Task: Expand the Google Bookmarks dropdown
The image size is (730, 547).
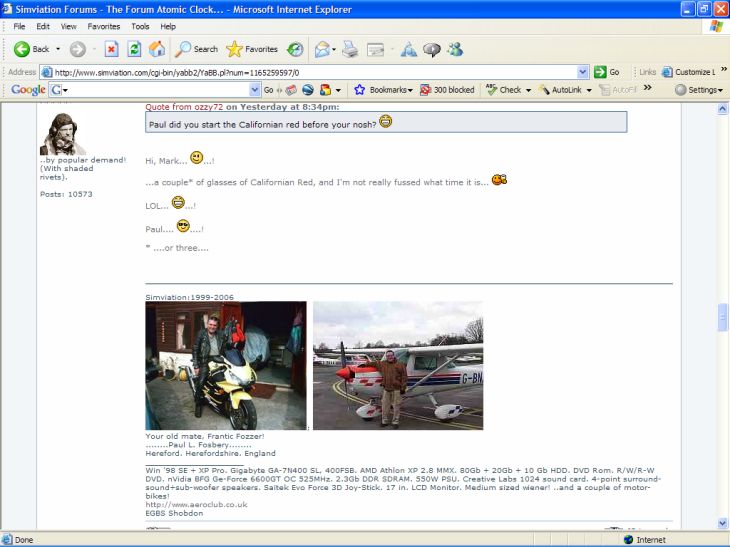Action: click(384, 89)
